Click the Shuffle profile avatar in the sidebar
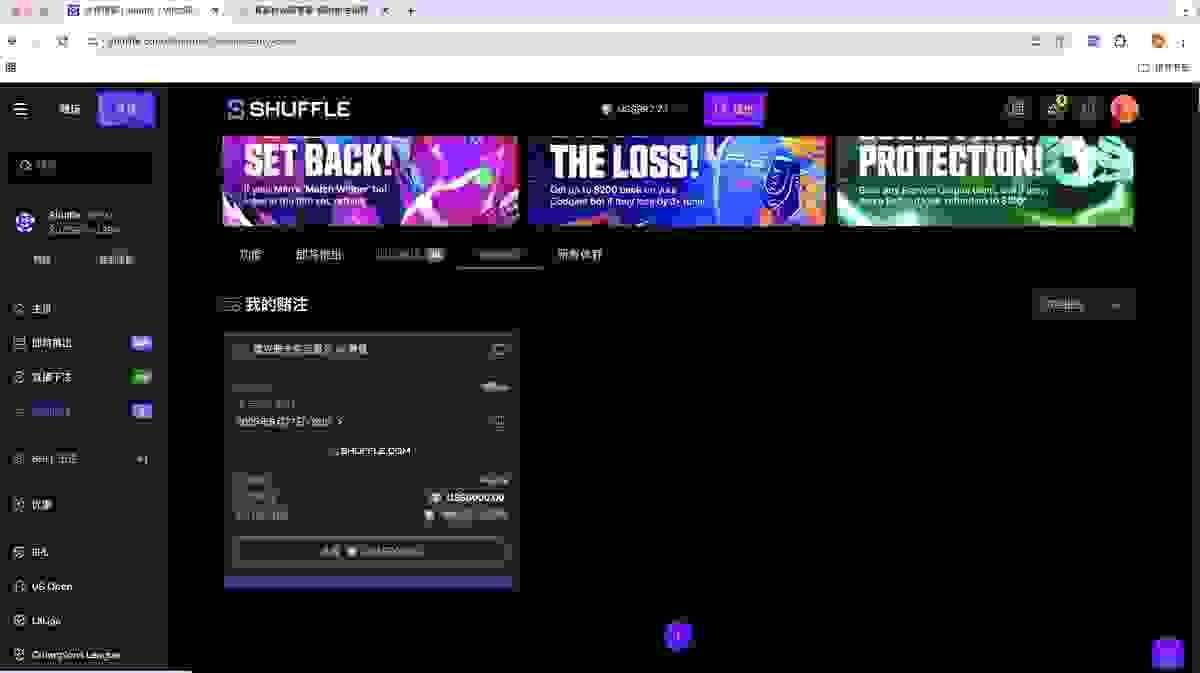The width and height of the screenshot is (1200, 673). pos(25,222)
